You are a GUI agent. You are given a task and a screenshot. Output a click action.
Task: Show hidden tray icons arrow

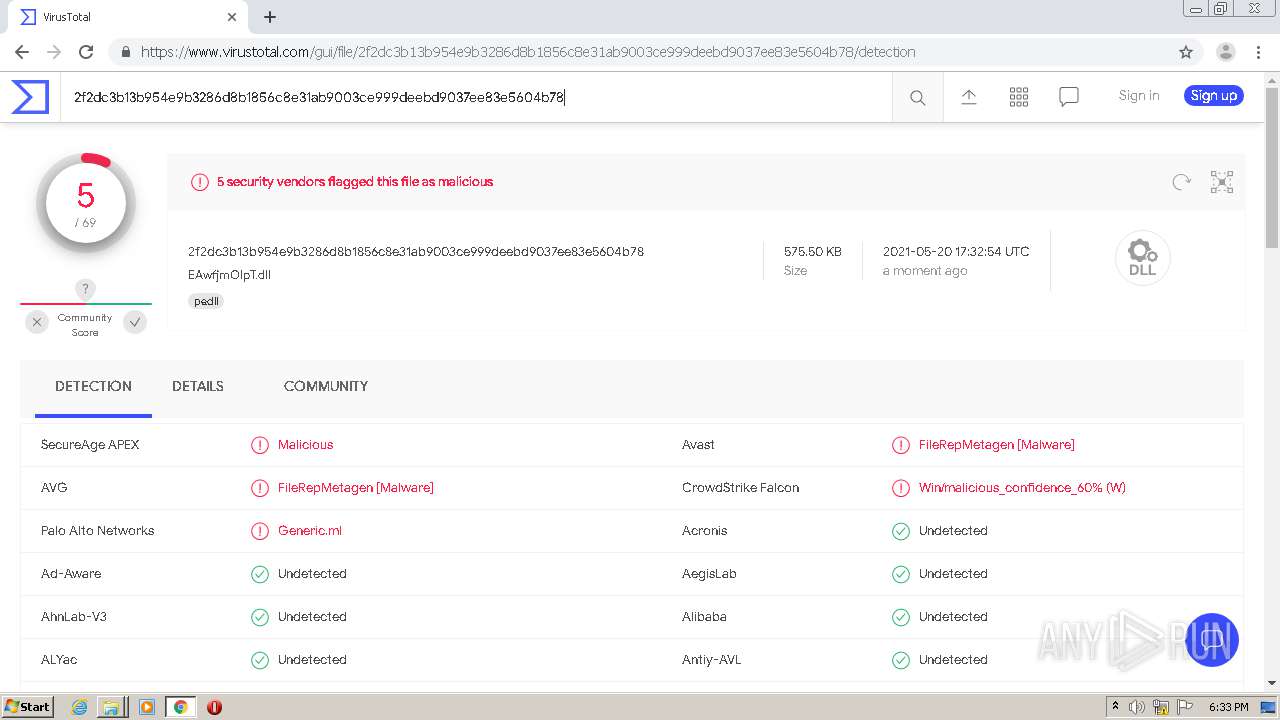click(1115, 707)
